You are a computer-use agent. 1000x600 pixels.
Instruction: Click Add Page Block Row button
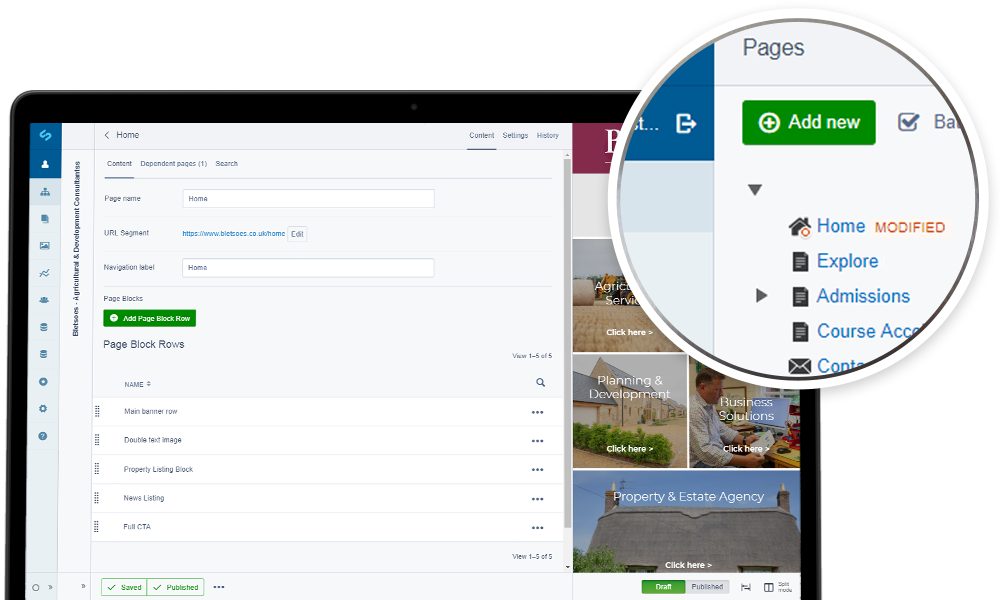click(x=150, y=318)
